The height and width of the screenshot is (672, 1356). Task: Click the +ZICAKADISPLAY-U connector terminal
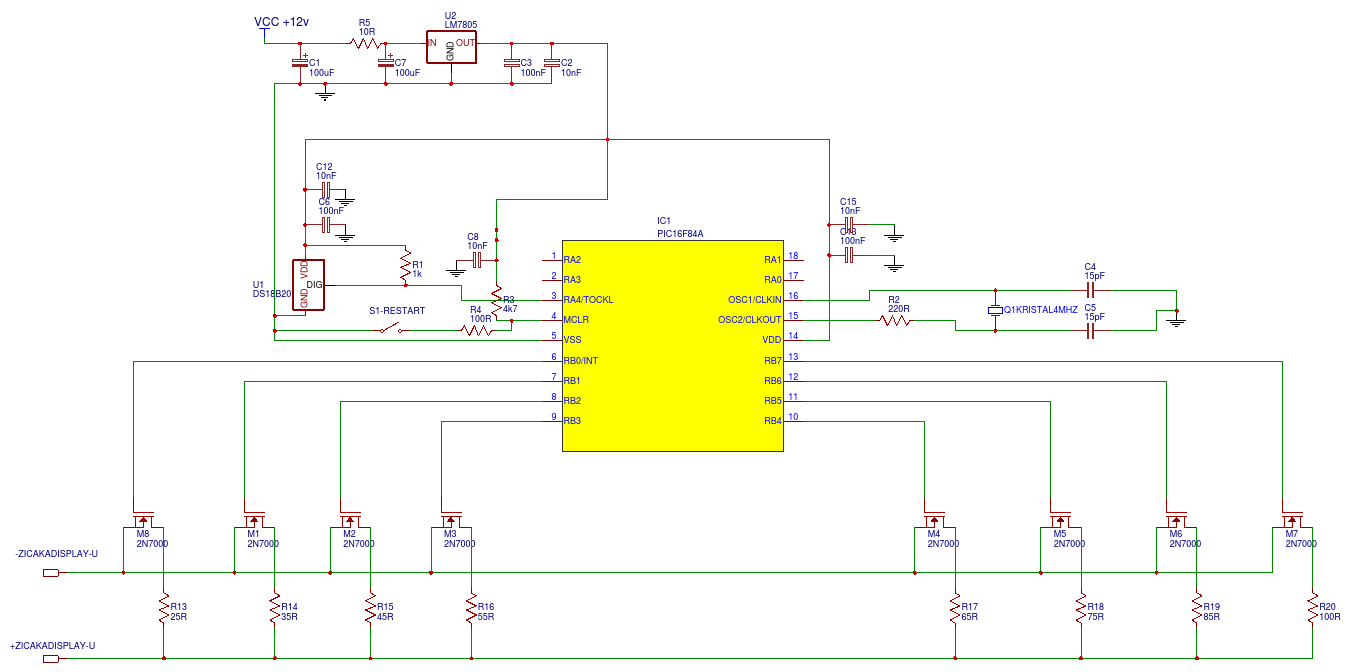pyautogui.click(x=51, y=658)
